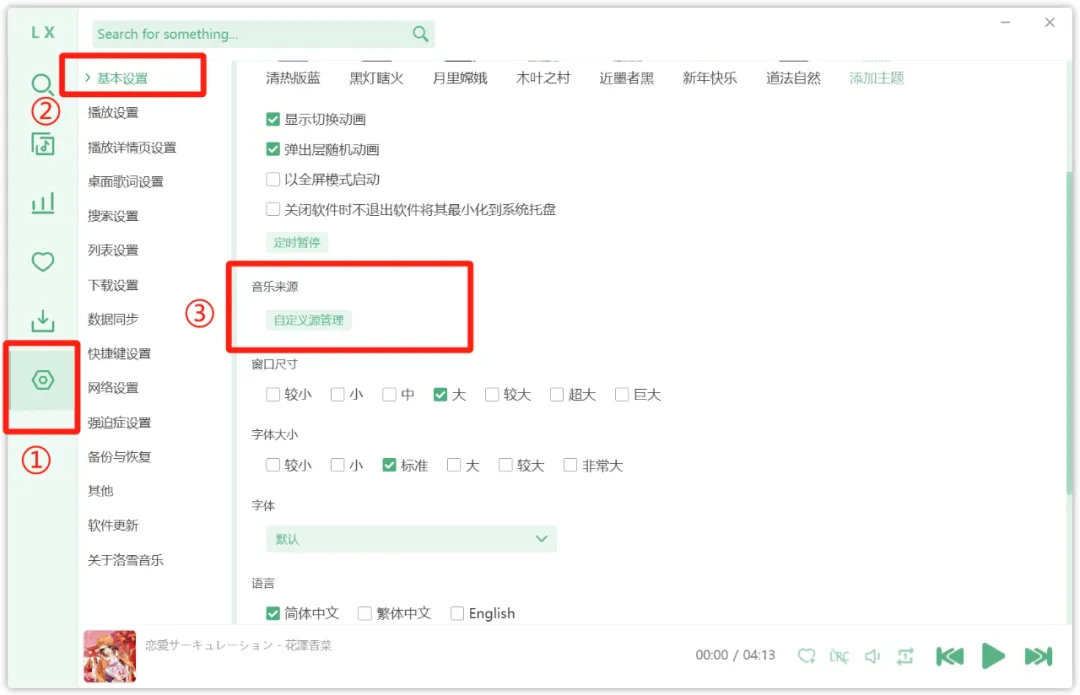Screen dimensions: 1080x695
Task: Click the search input field at top
Action: [252, 34]
